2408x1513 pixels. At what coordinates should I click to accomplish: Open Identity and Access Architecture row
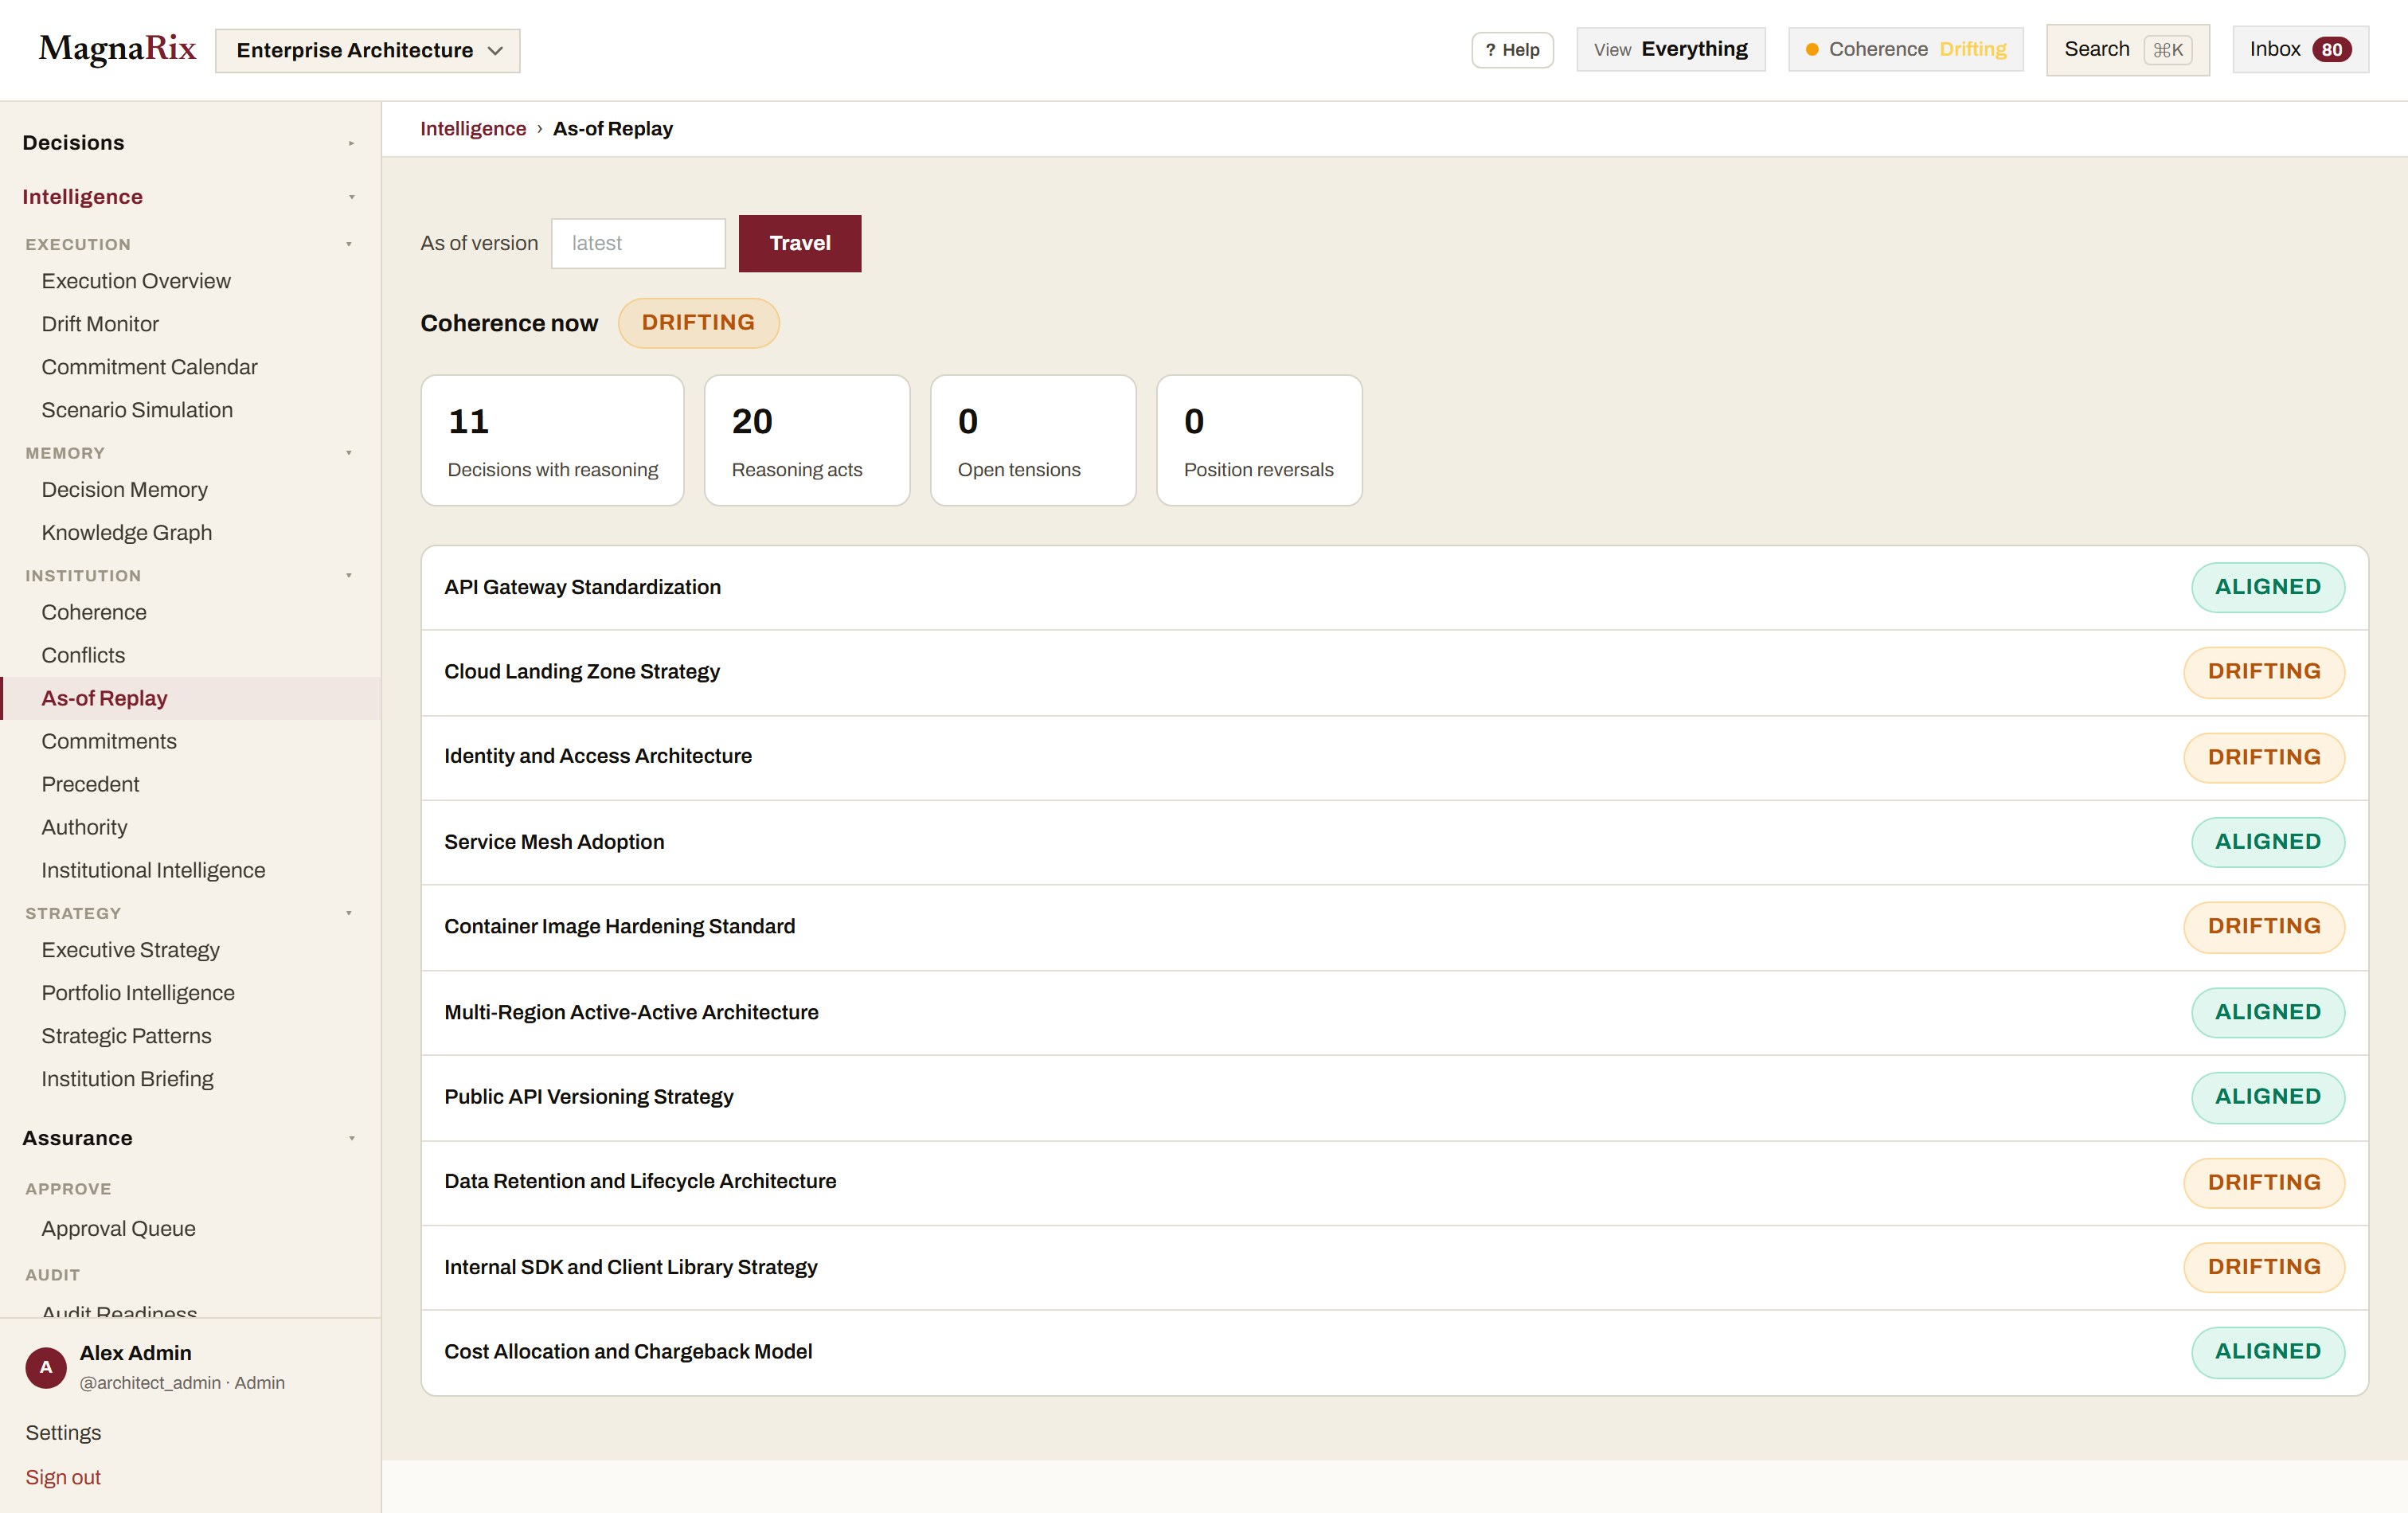point(1394,757)
